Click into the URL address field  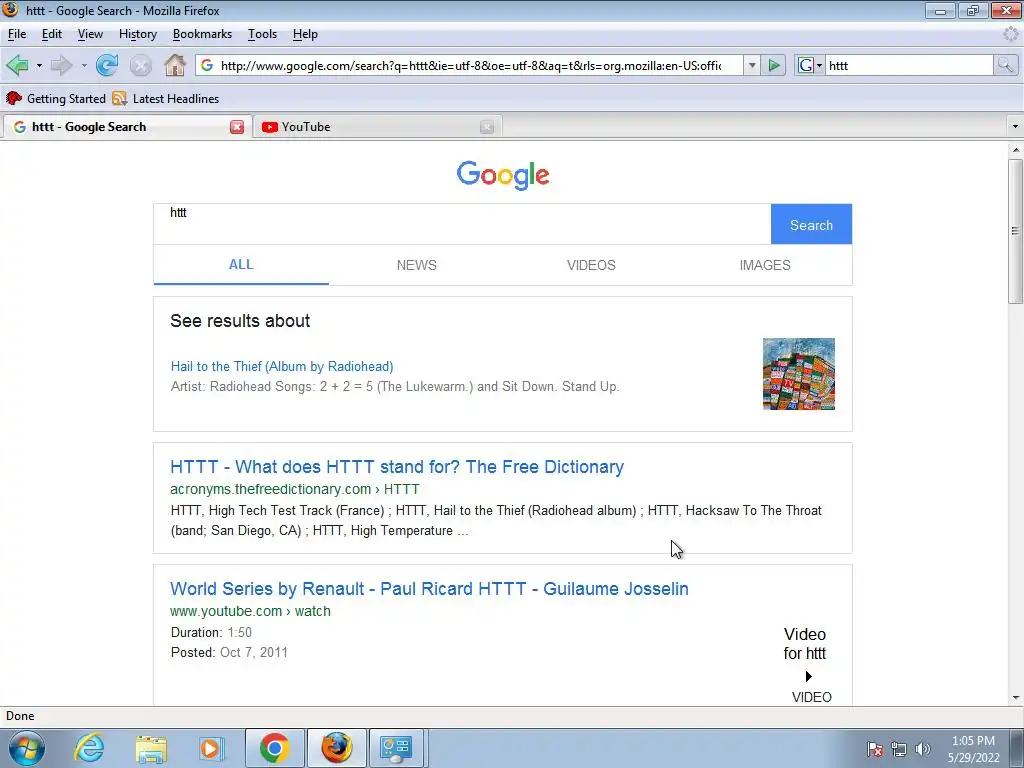[470, 65]
